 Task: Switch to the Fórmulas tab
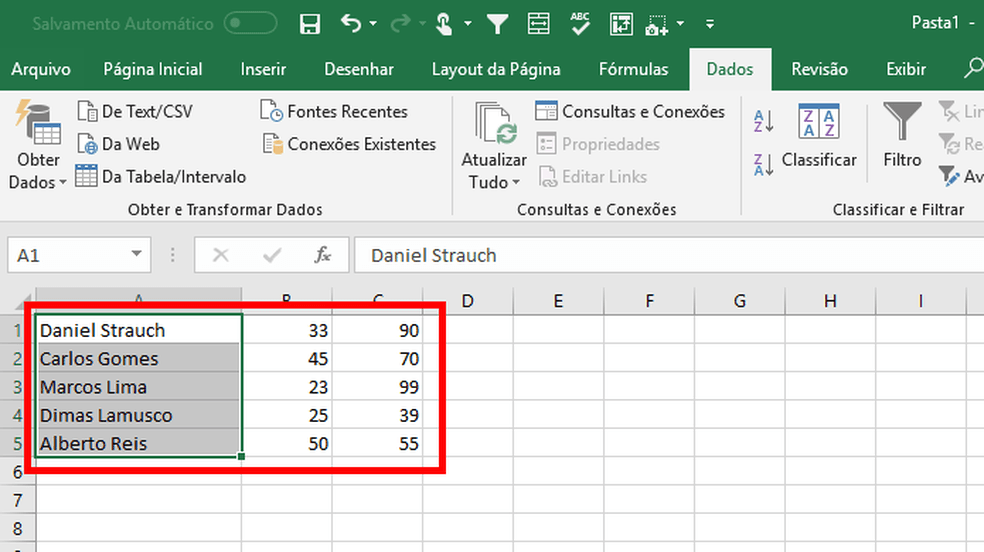[x=633, y=69]
